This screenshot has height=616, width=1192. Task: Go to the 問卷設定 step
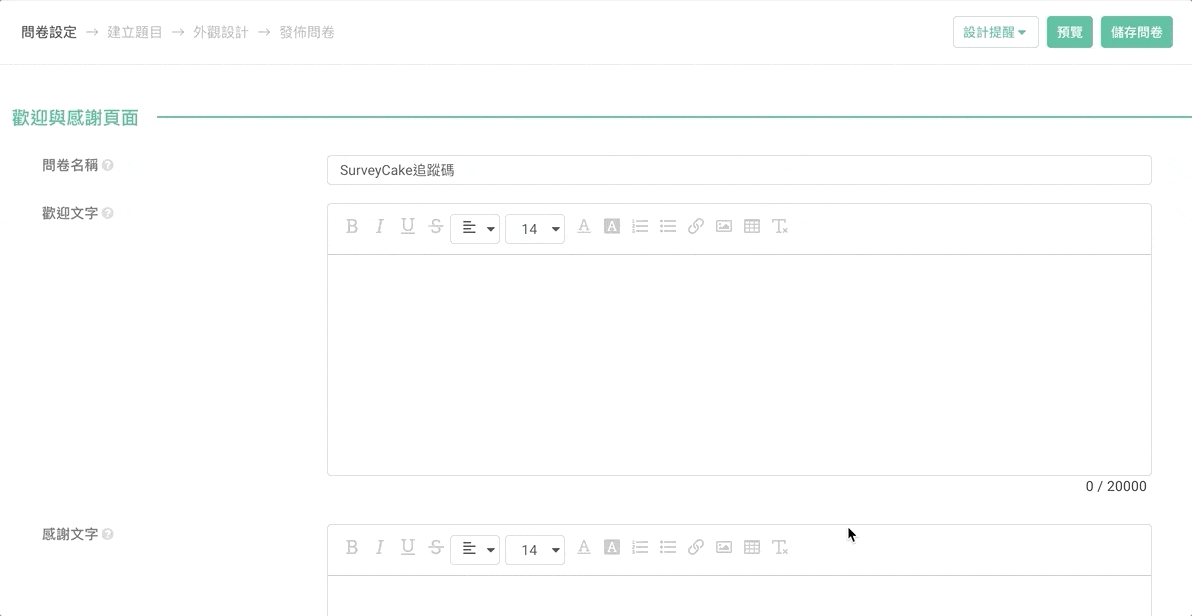pos(49,33)
